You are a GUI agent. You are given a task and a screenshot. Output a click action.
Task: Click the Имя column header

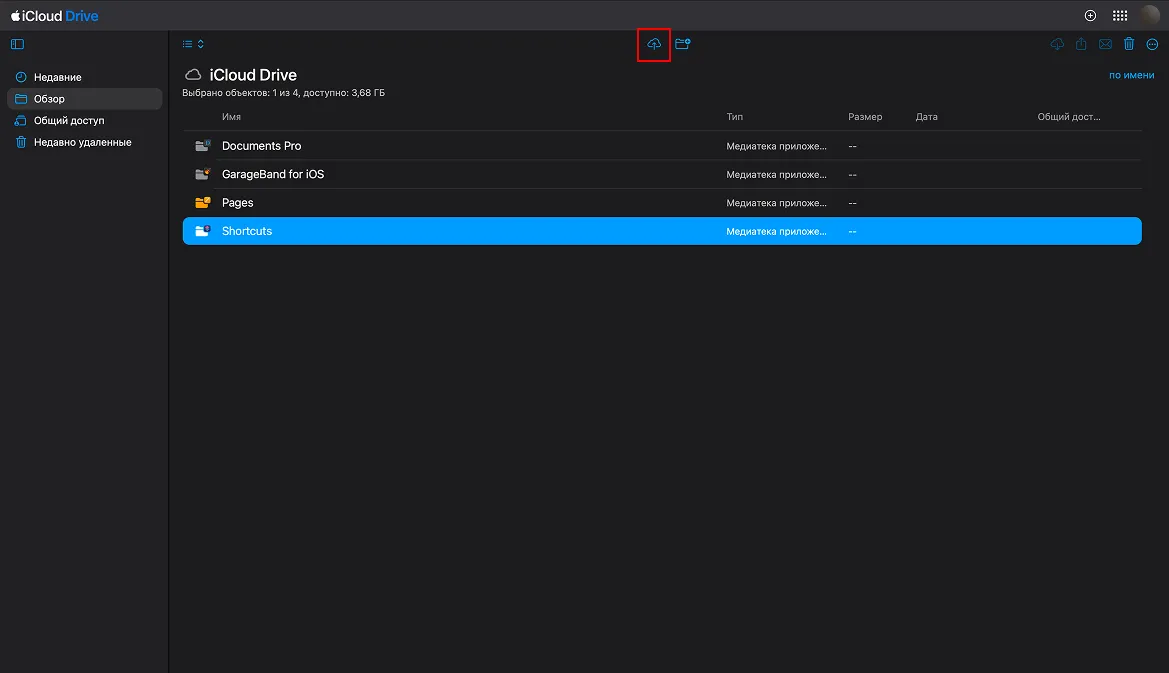coord(231,117)
